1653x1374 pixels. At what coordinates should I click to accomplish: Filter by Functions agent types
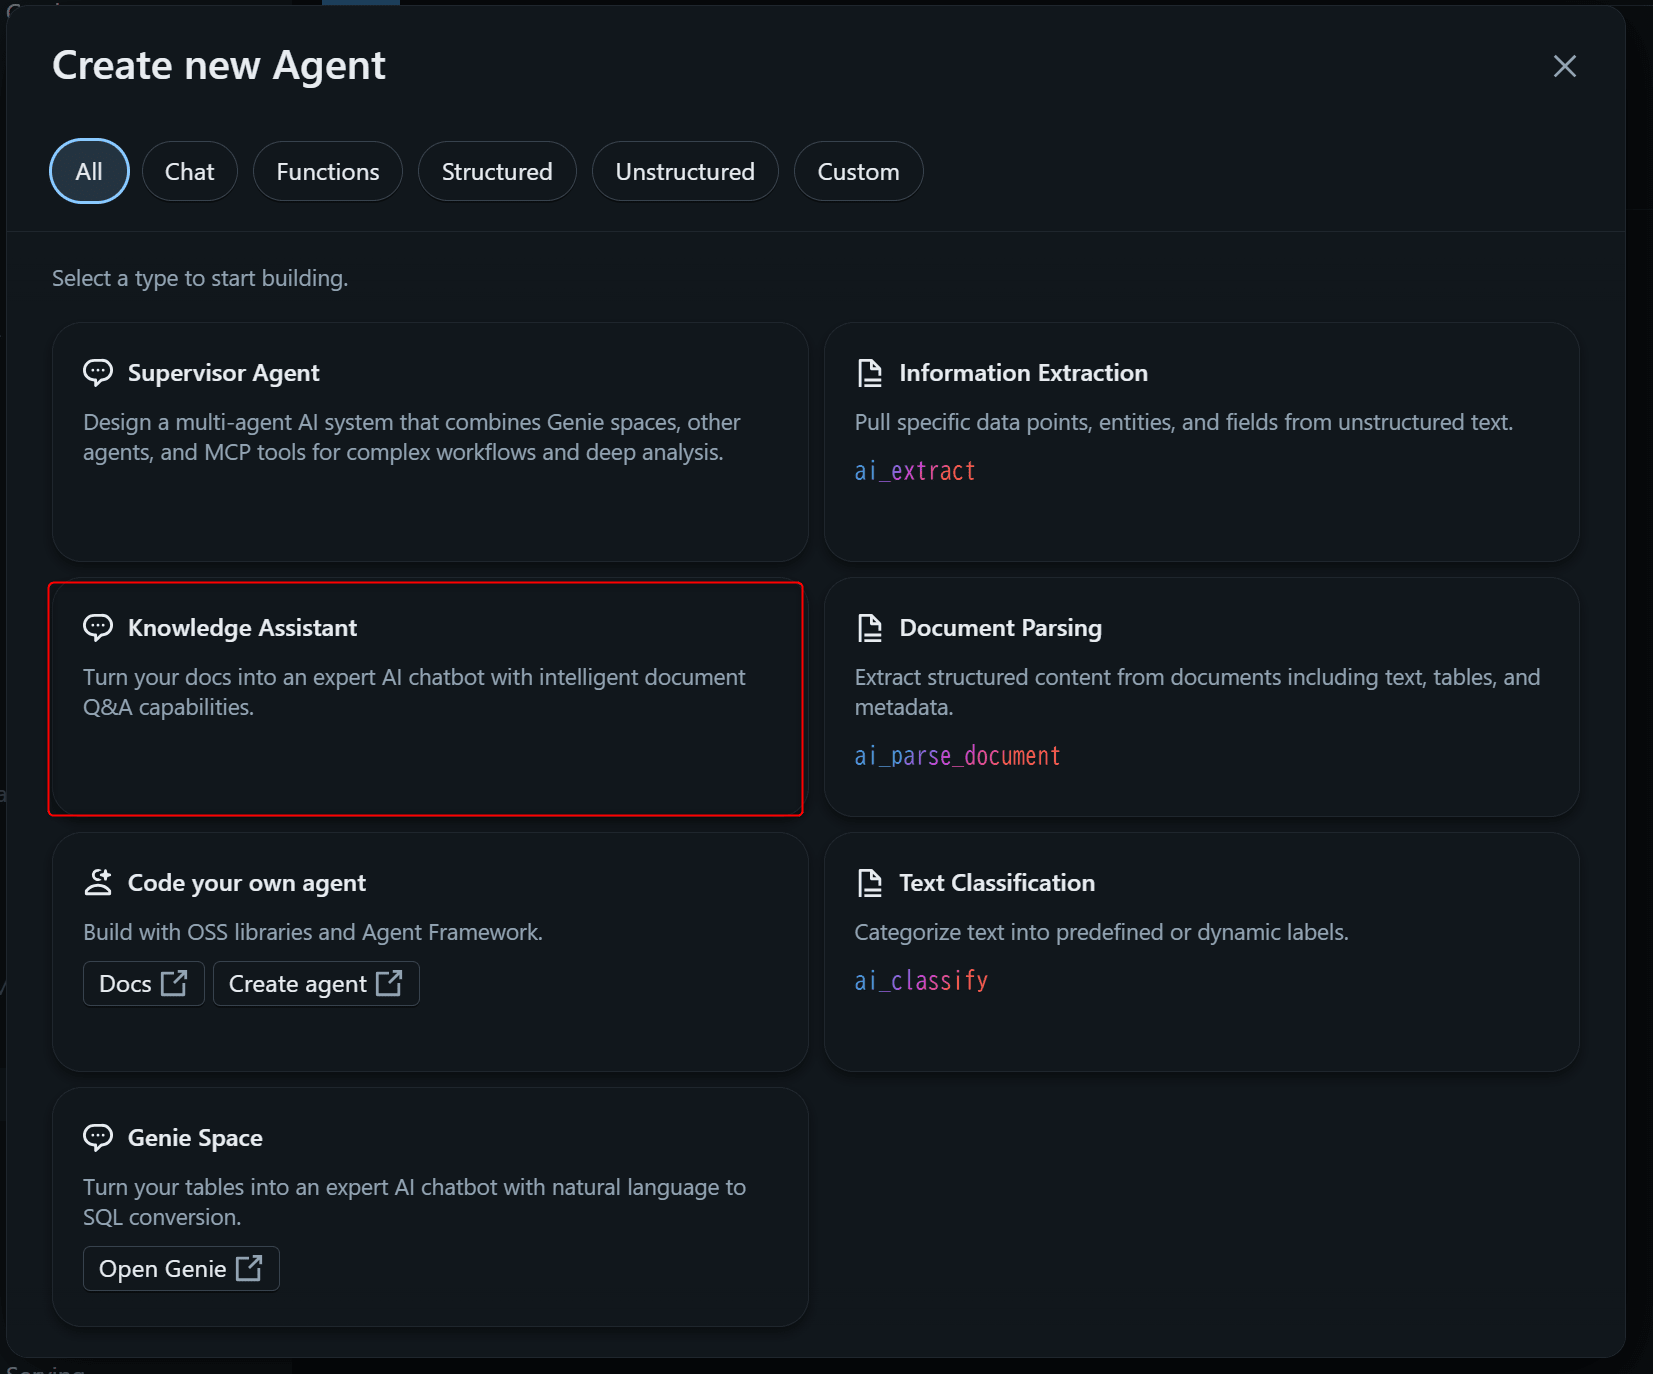[327, 172]
